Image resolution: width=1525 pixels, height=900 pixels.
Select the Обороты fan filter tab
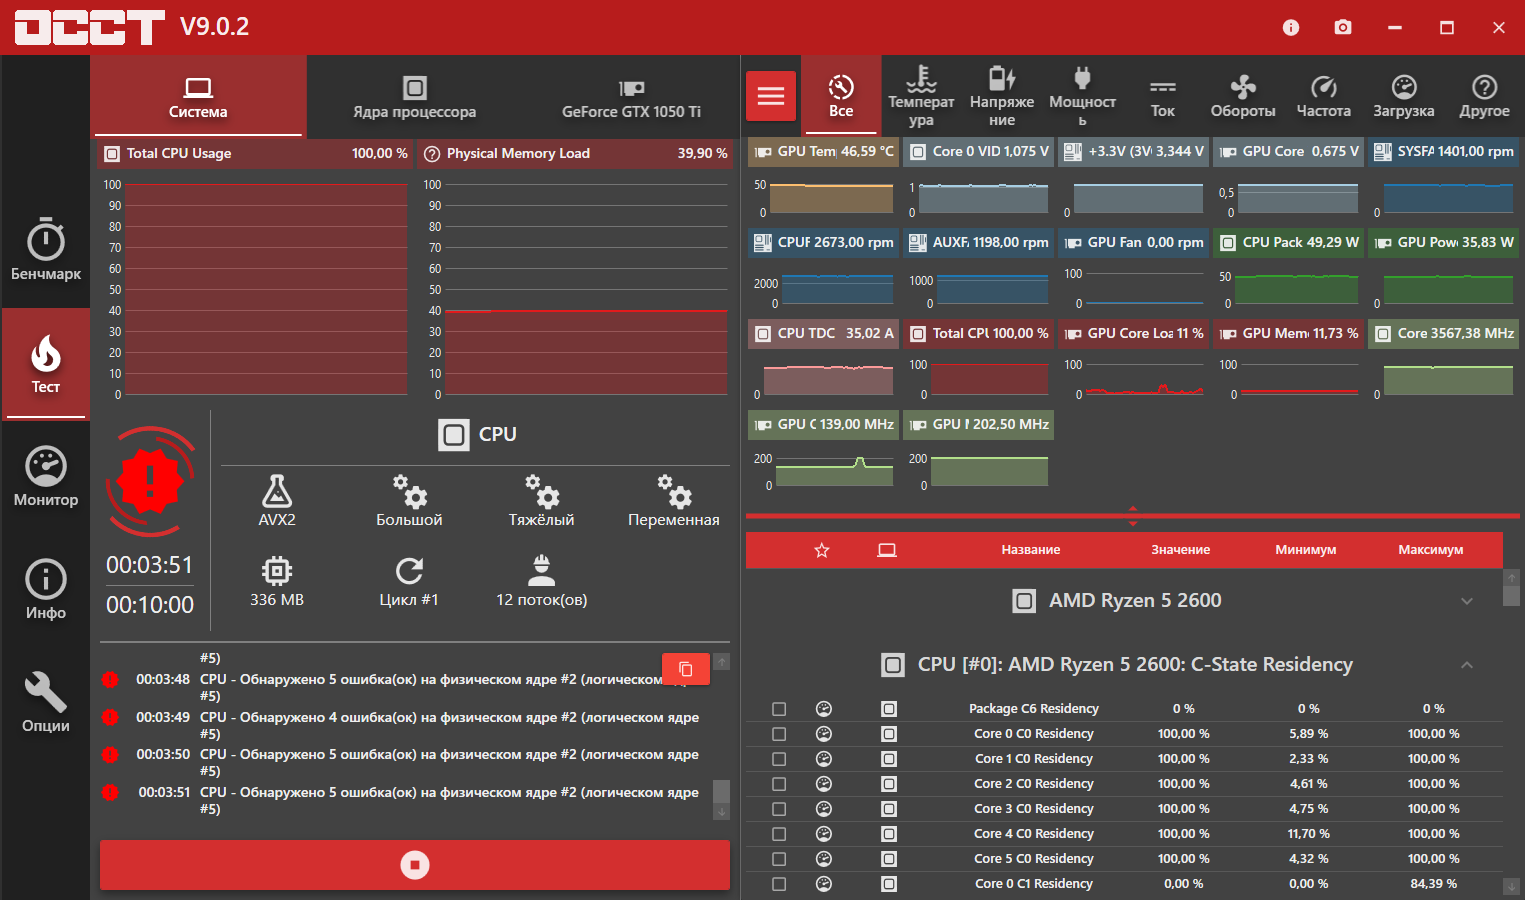[x=1243, y=96]
